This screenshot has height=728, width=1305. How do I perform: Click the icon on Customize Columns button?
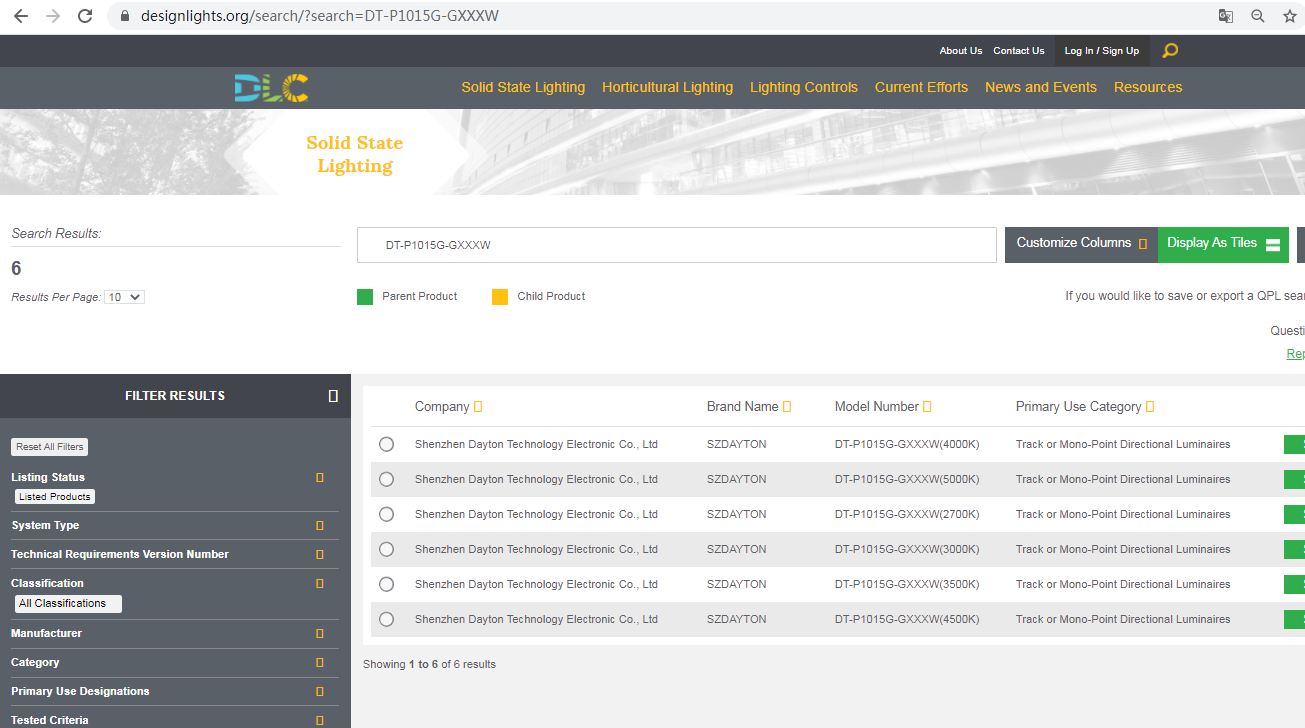pyautogui.click(x=1143, y=244)
